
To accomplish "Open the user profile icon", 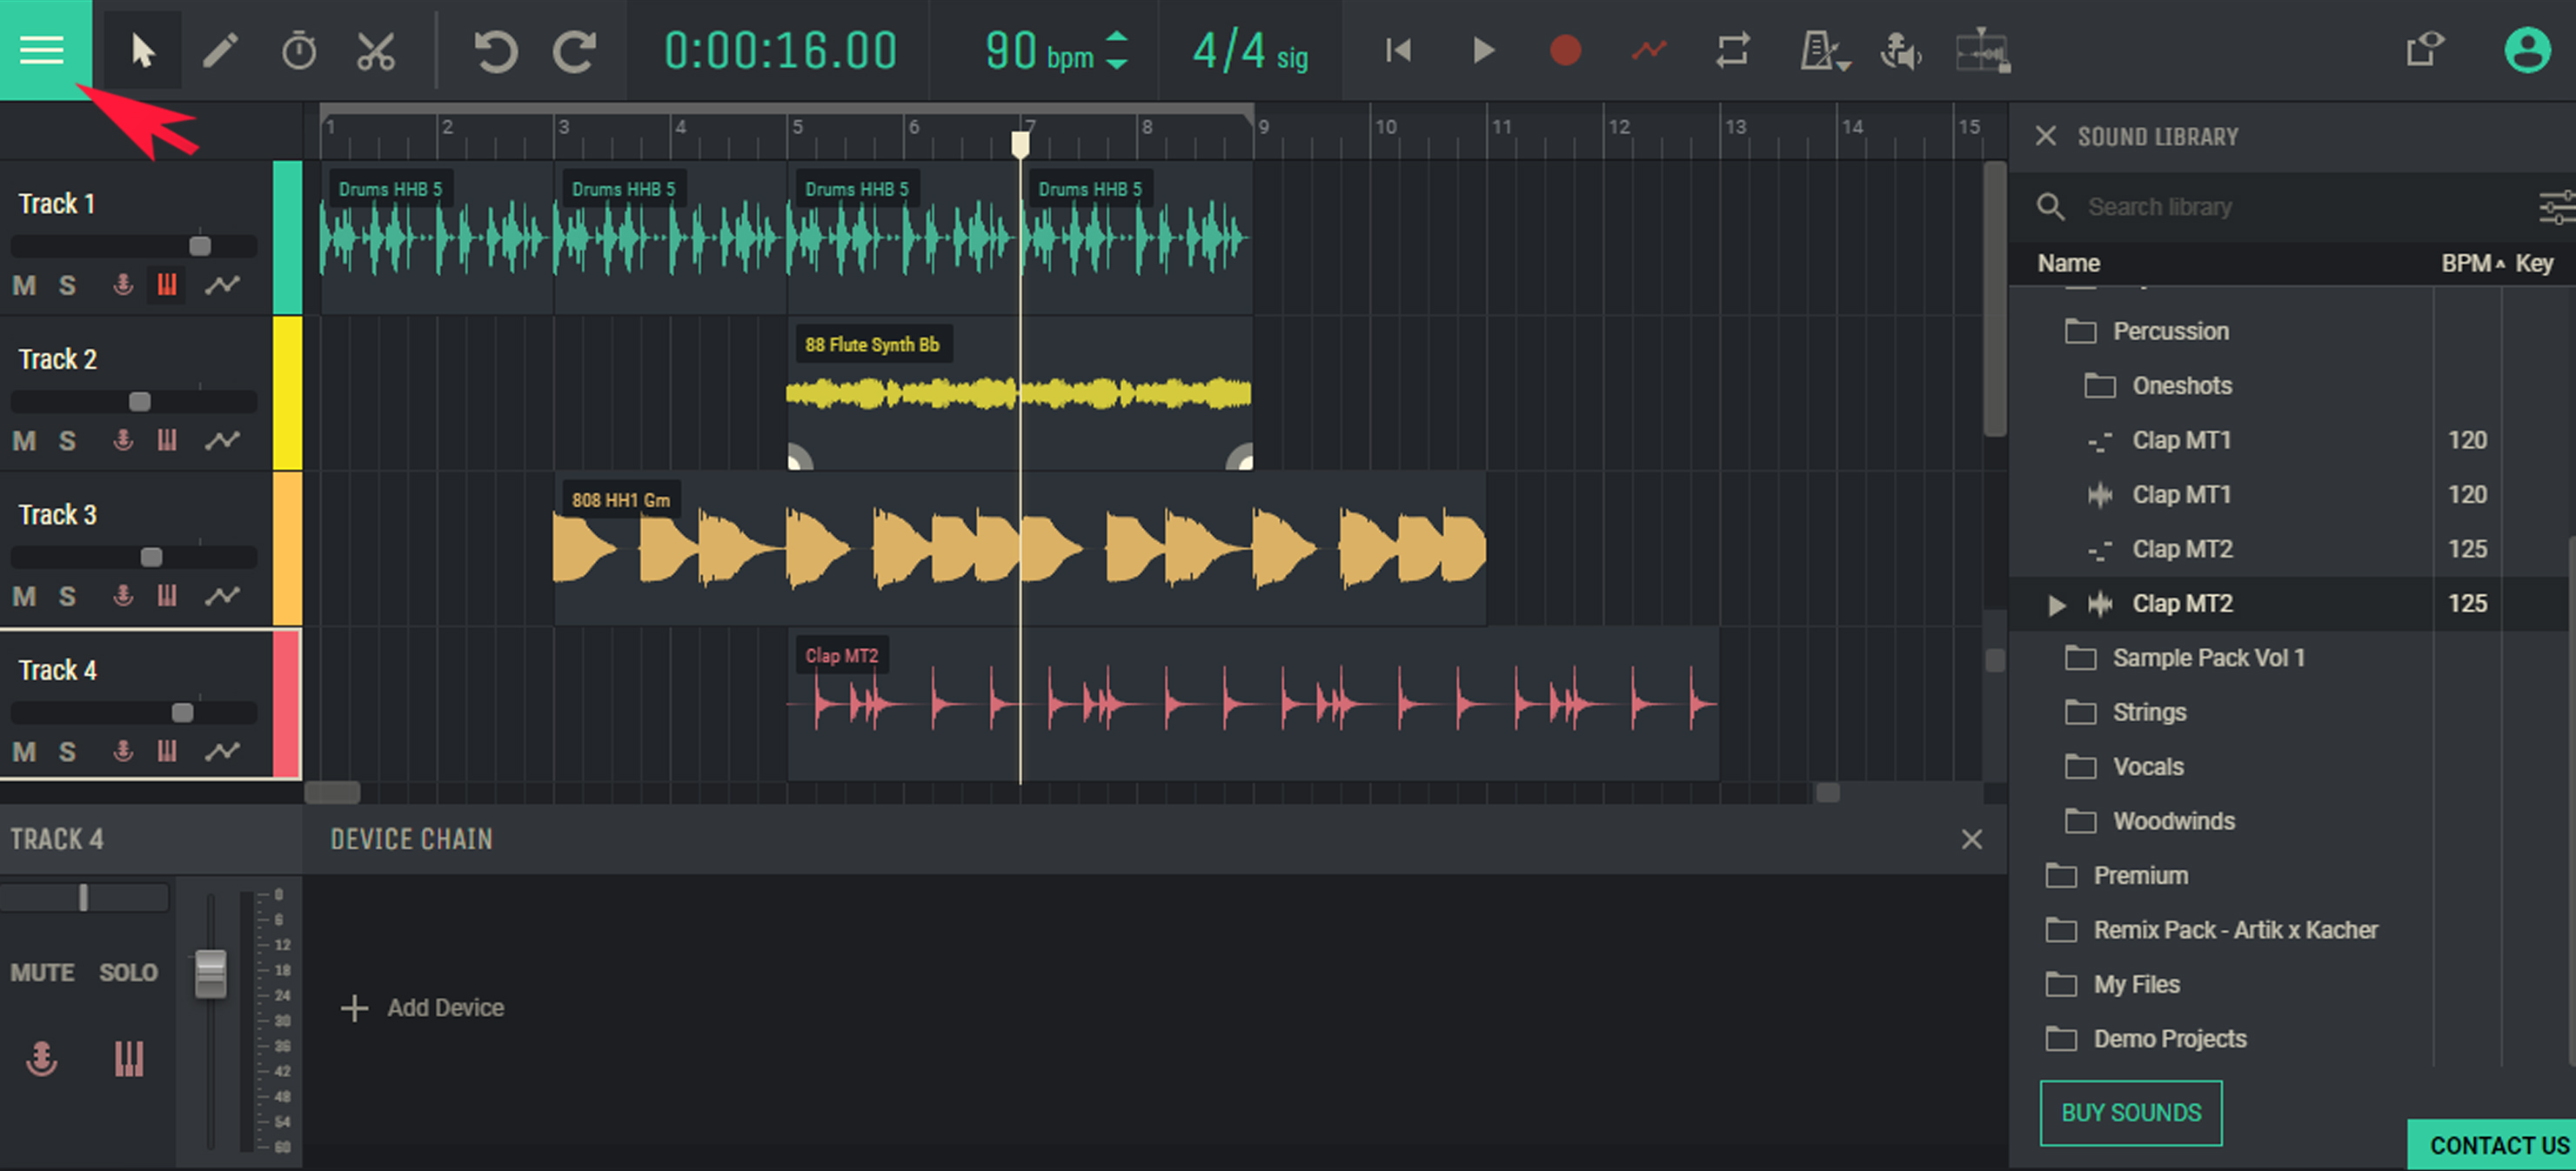I will tap(2528, 48).
